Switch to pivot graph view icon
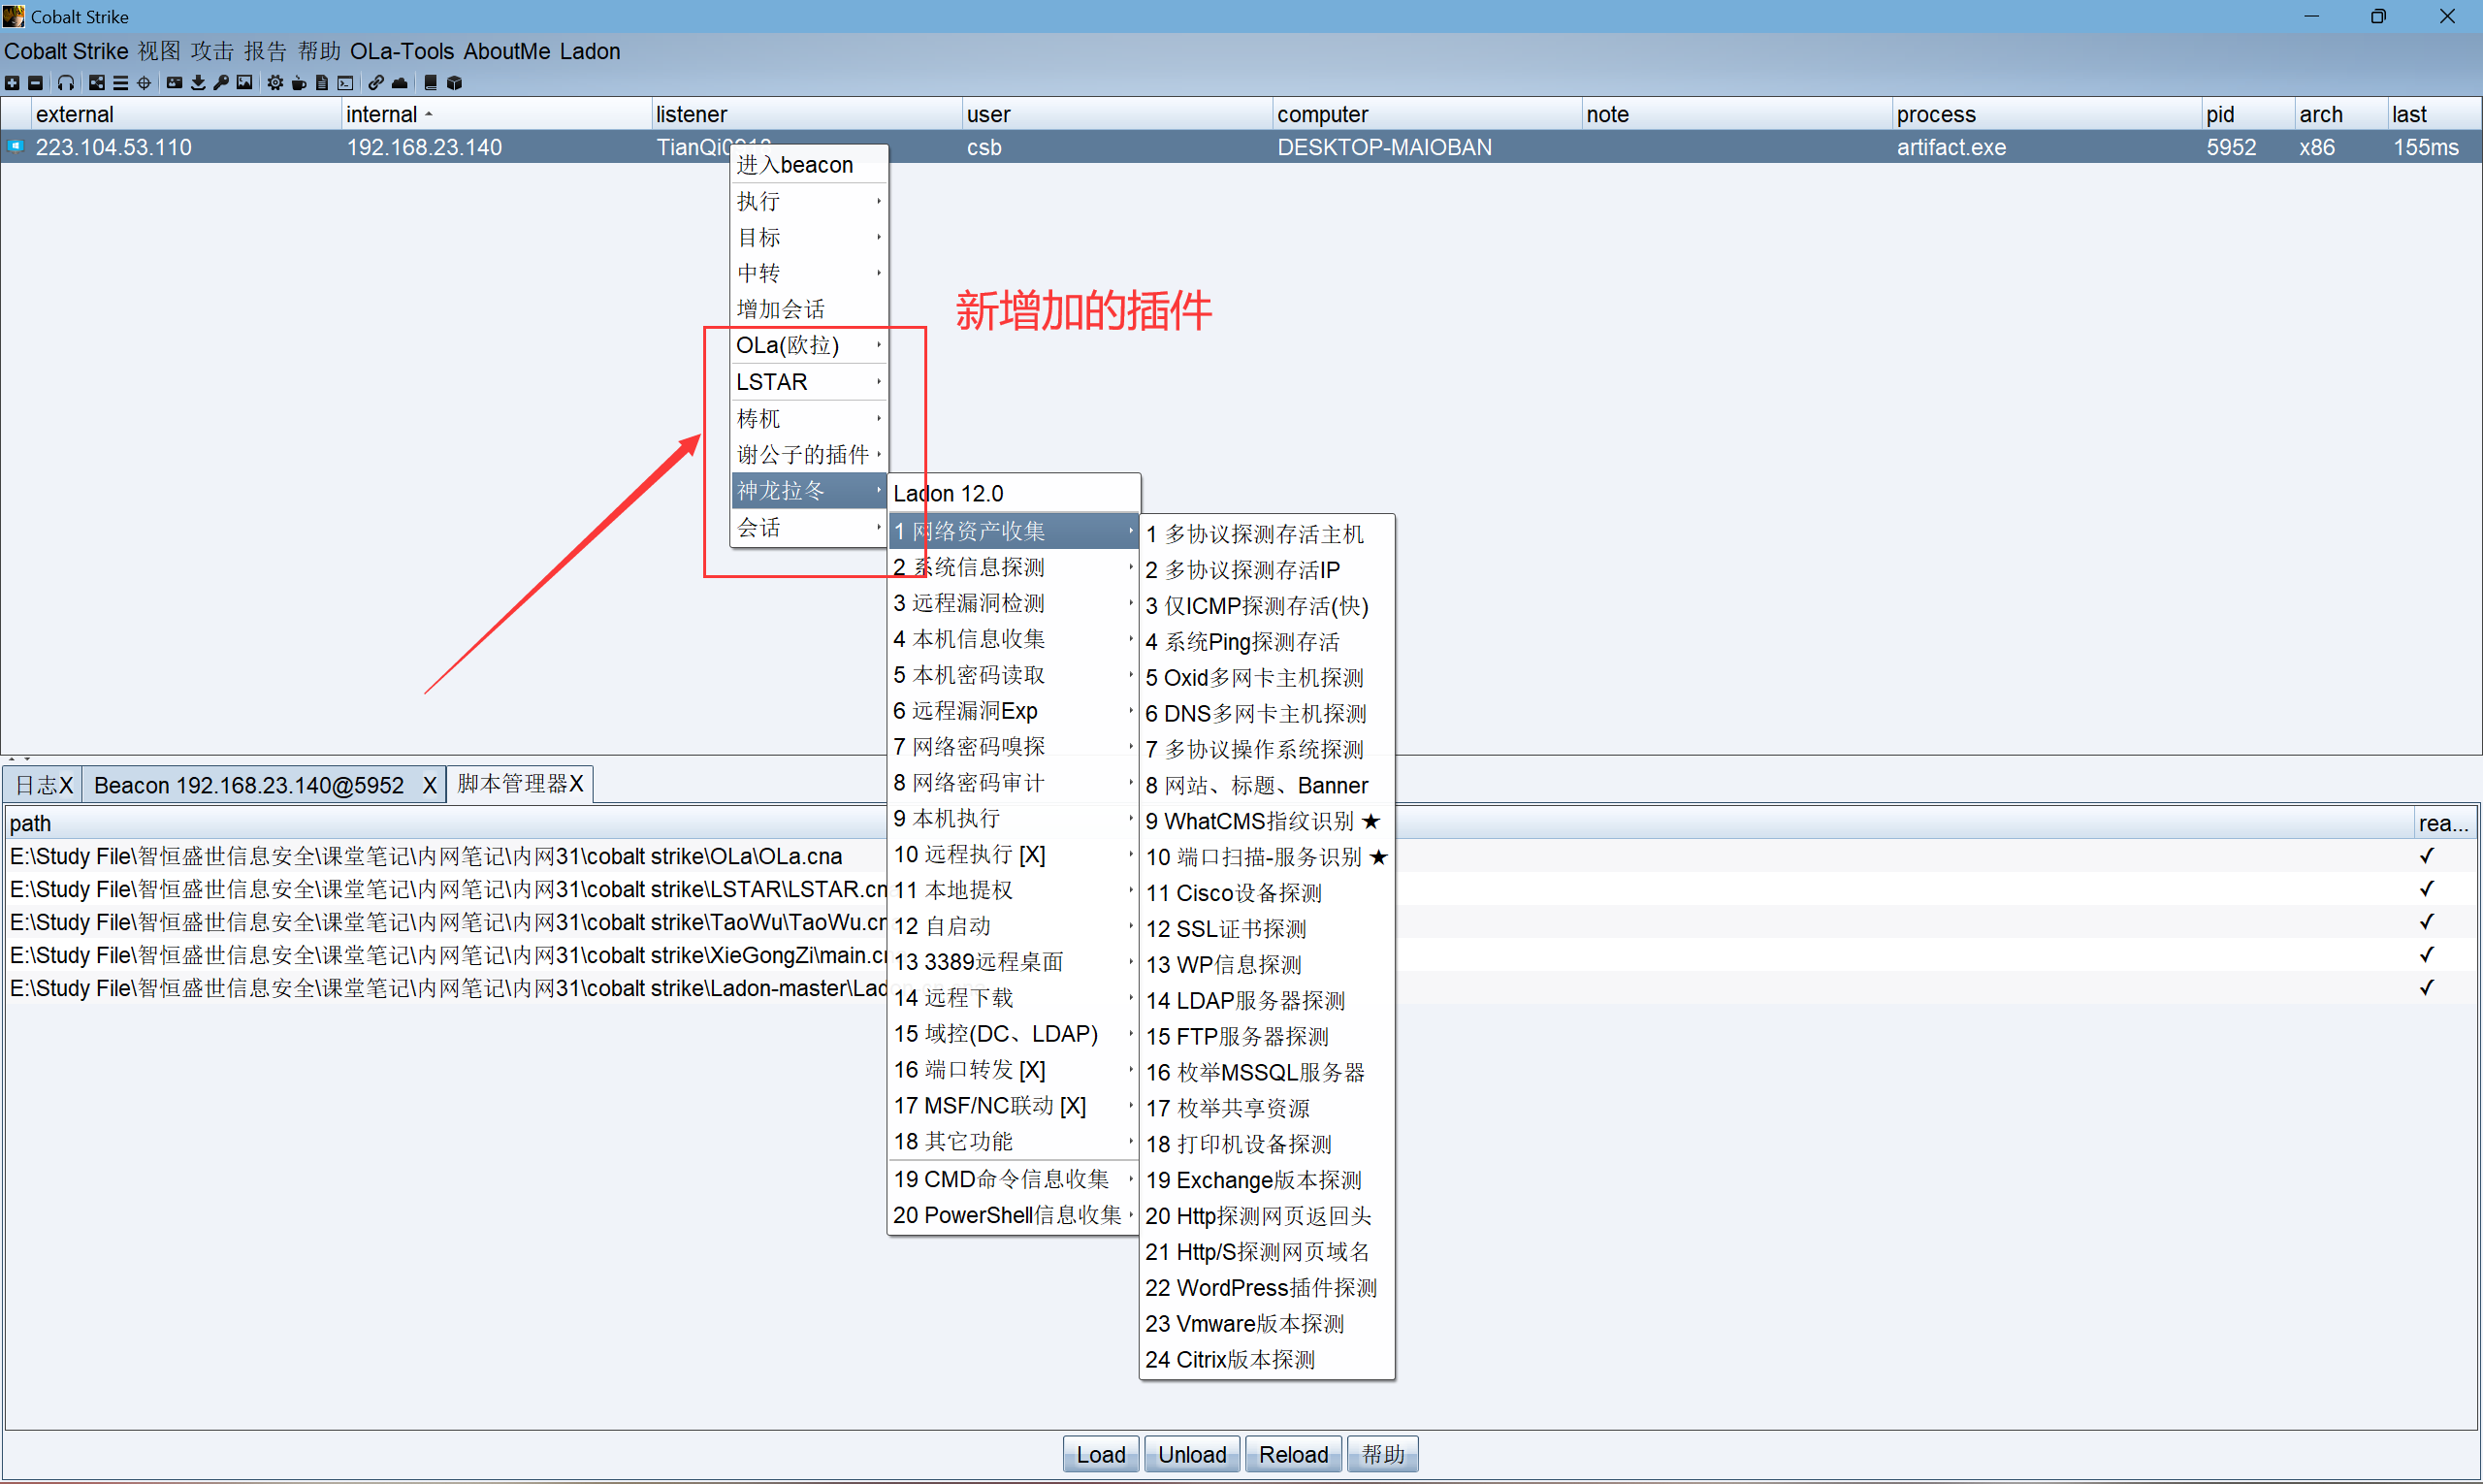Viewport: 2483px width, 1484px height. [x=97, y=83]
